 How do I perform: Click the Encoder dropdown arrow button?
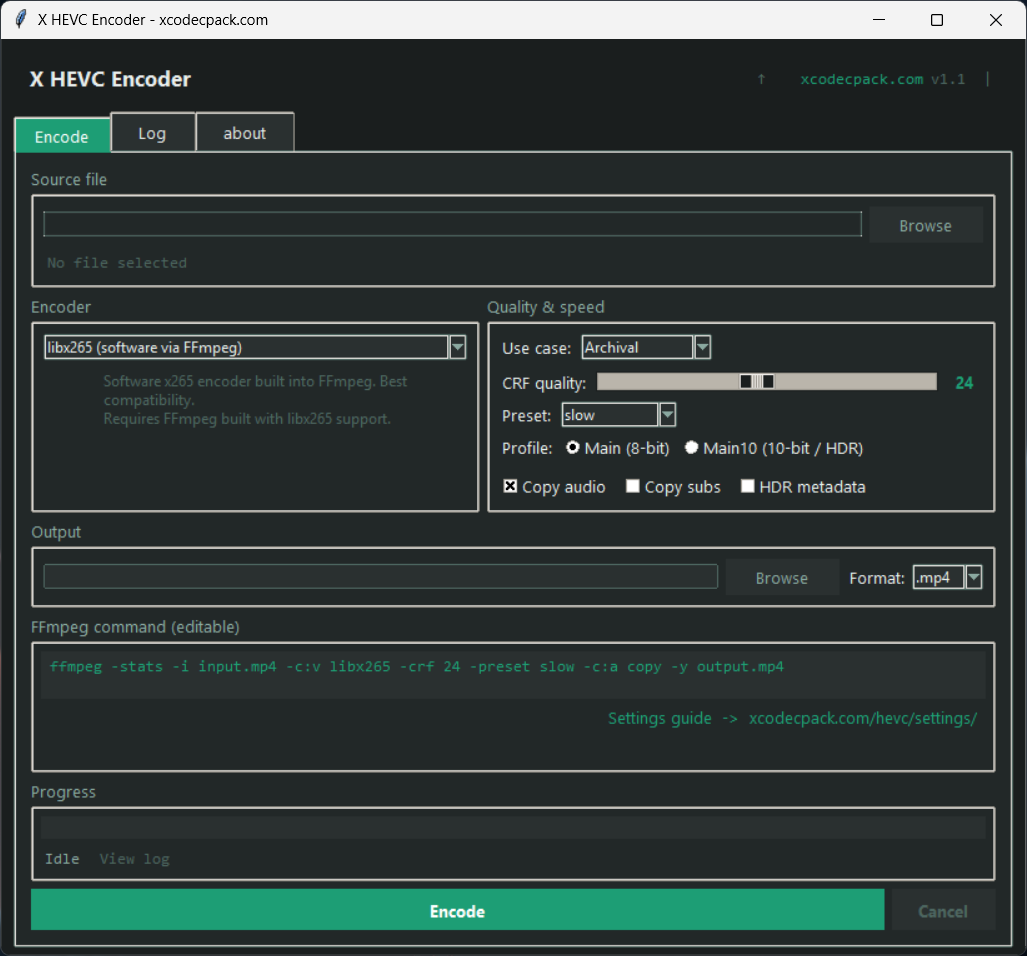tap(458, 347)
